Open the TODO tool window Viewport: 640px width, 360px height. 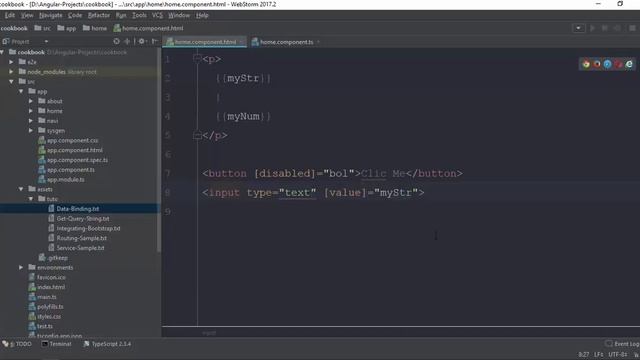click(17, 344)
